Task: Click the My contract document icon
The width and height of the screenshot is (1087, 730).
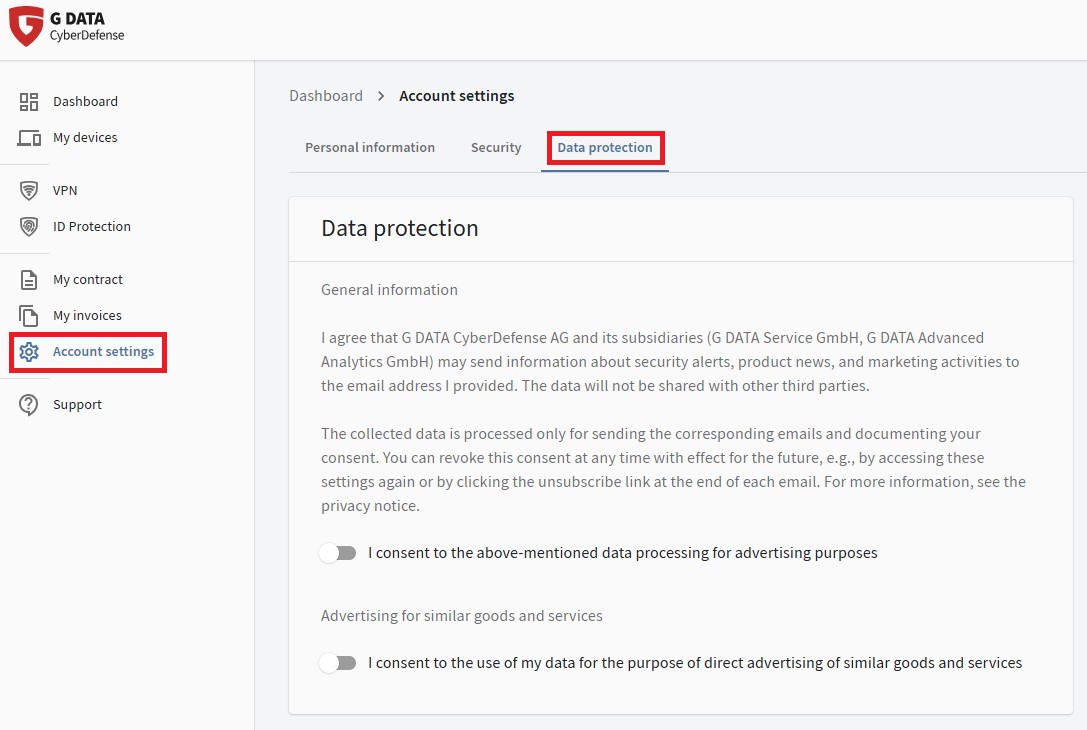Action: pyautogui.click(x=29, y=280)
